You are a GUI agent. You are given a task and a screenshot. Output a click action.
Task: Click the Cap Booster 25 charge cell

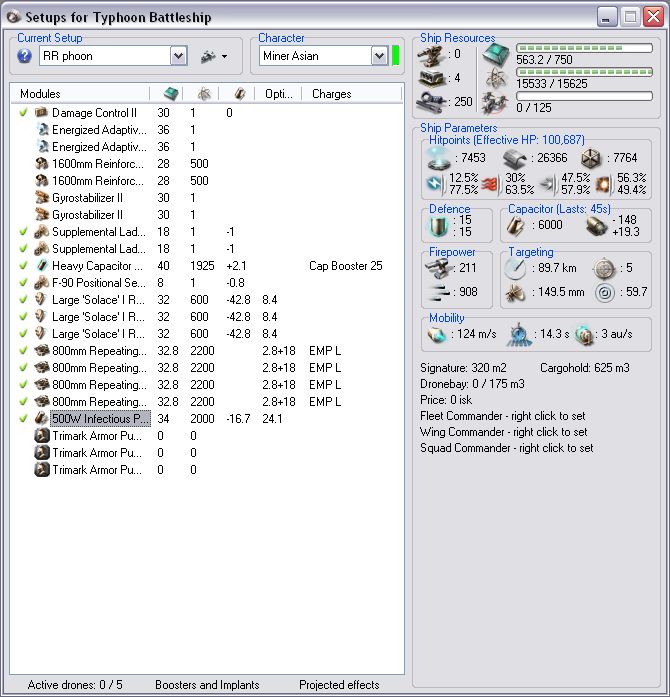click(345, 266)
